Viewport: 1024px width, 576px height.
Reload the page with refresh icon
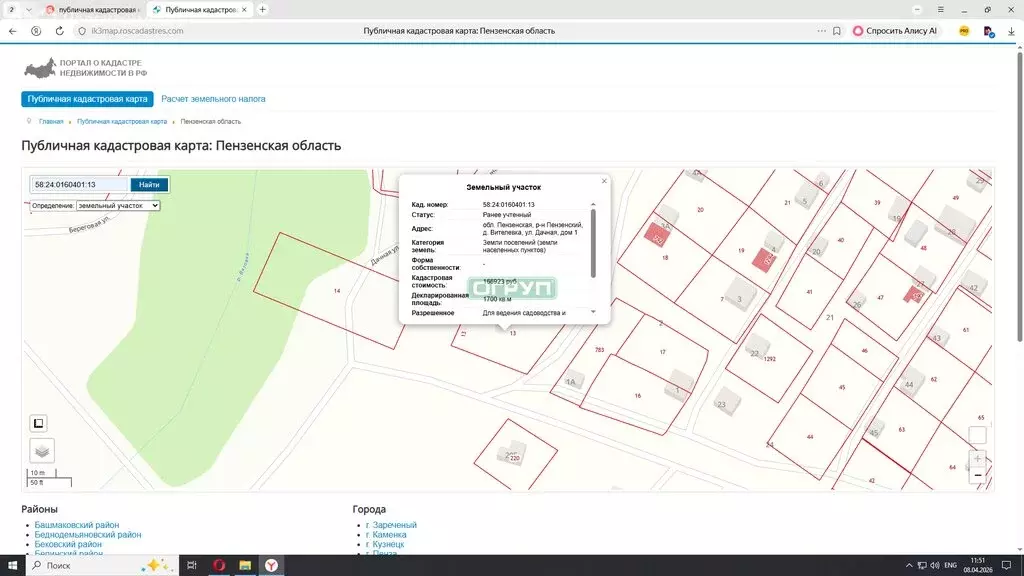tap(60, 31)
